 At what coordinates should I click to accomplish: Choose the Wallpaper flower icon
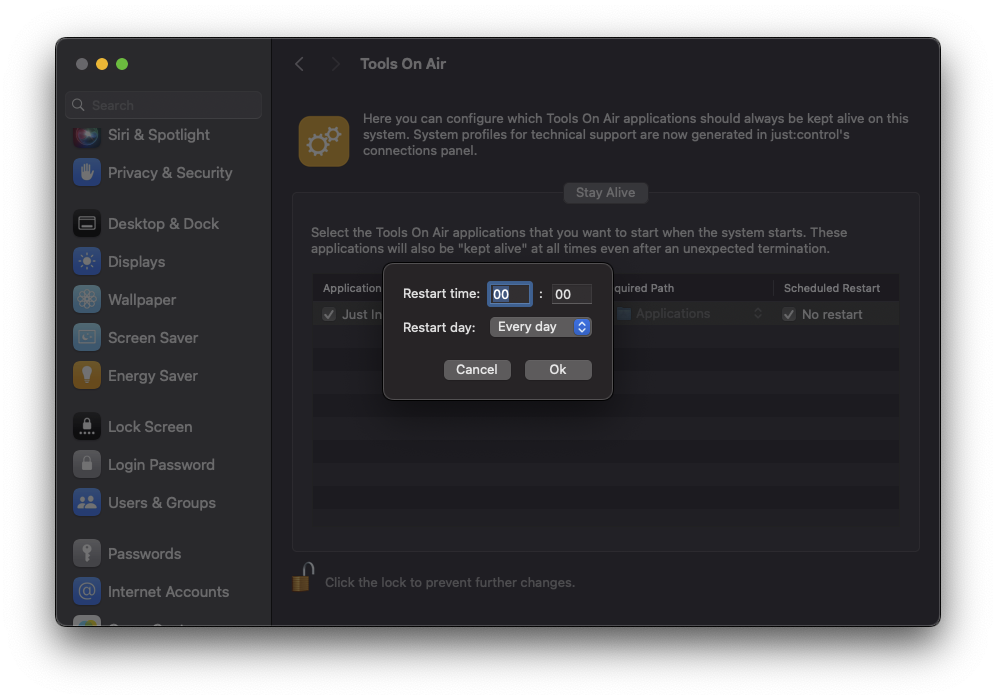click(87, 299)
